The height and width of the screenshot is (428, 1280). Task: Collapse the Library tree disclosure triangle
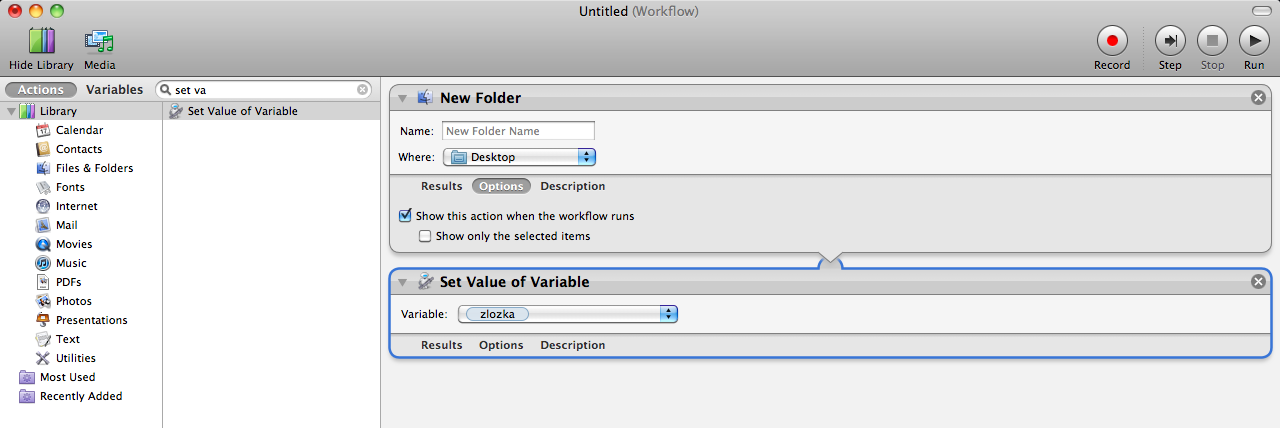[10, 111]
